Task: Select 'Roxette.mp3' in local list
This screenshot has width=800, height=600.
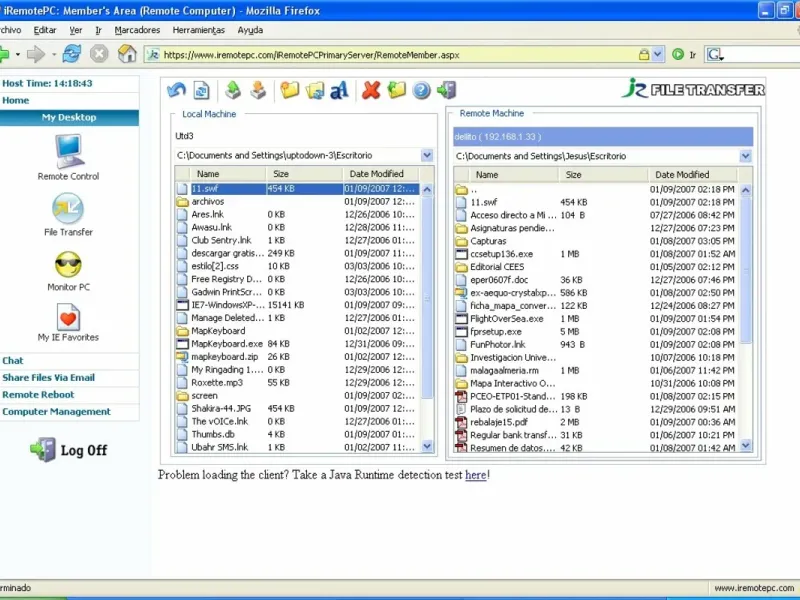Action: click(x=297, y=383)
